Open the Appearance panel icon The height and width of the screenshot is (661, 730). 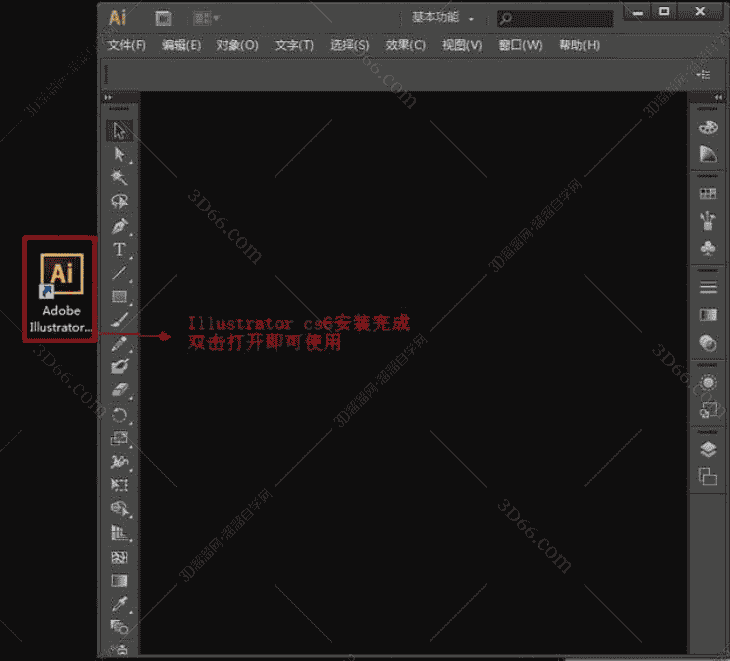708,383
